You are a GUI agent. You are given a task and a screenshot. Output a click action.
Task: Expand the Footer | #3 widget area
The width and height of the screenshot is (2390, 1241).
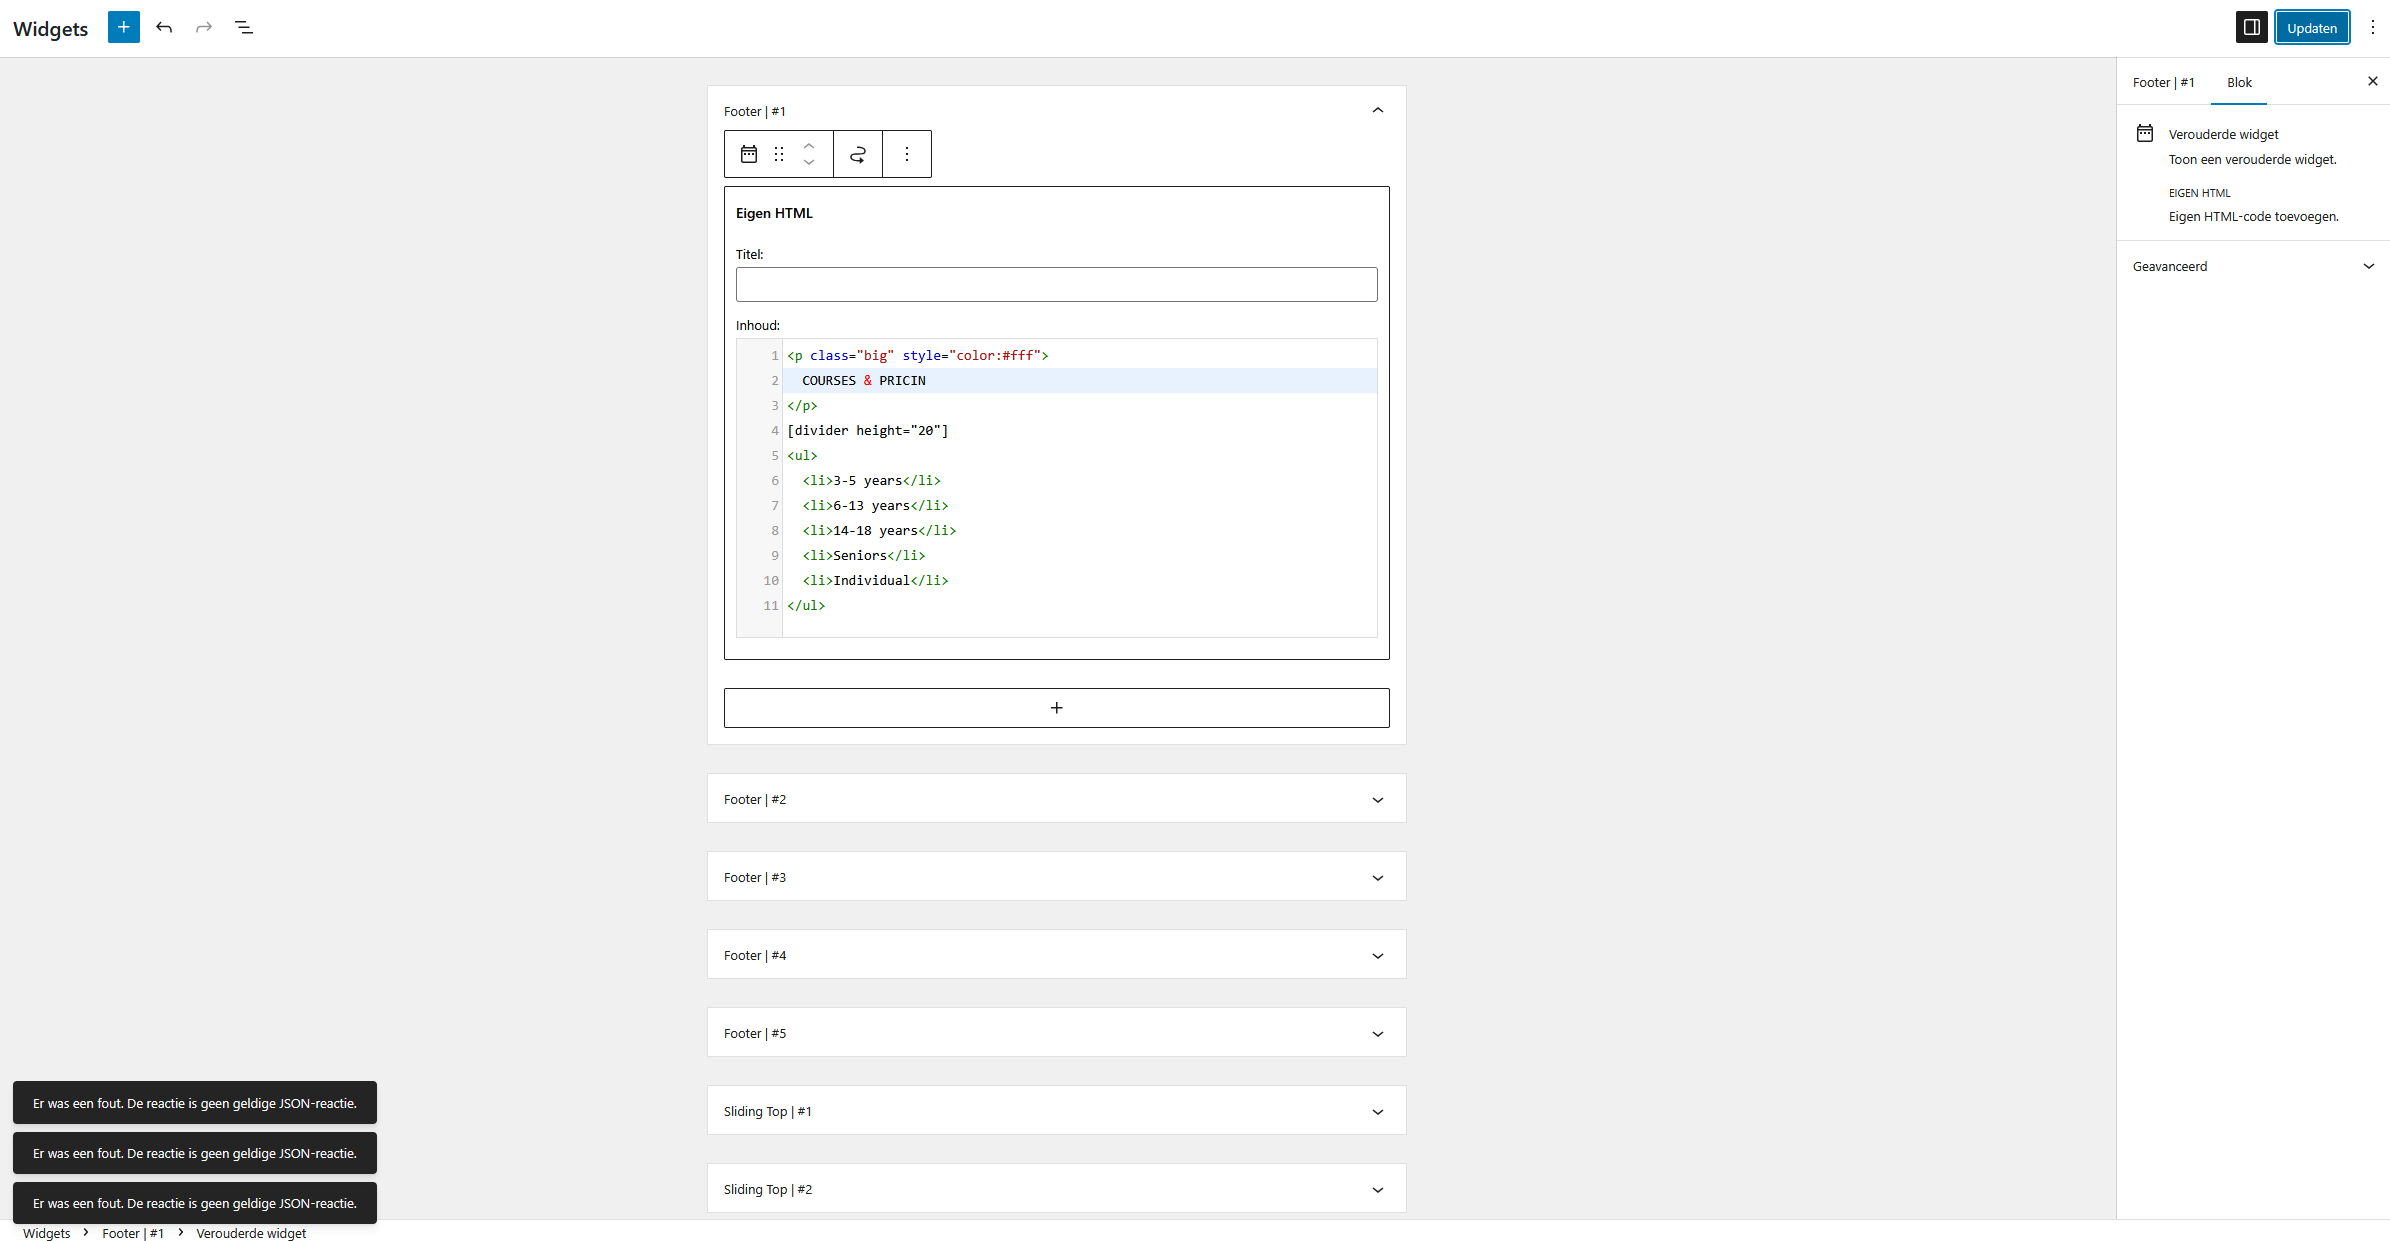1377,878
